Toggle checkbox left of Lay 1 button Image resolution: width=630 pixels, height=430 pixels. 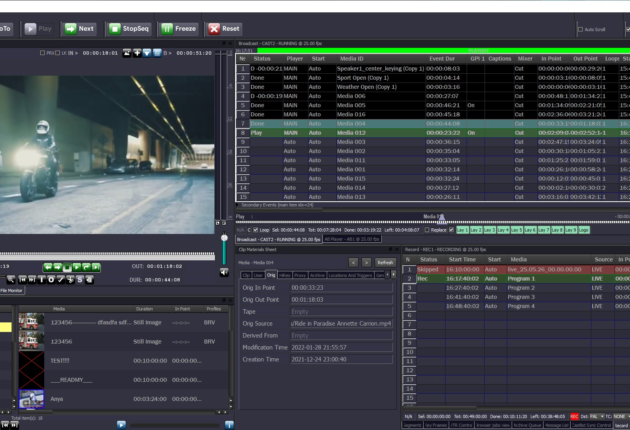click(452, 230)
